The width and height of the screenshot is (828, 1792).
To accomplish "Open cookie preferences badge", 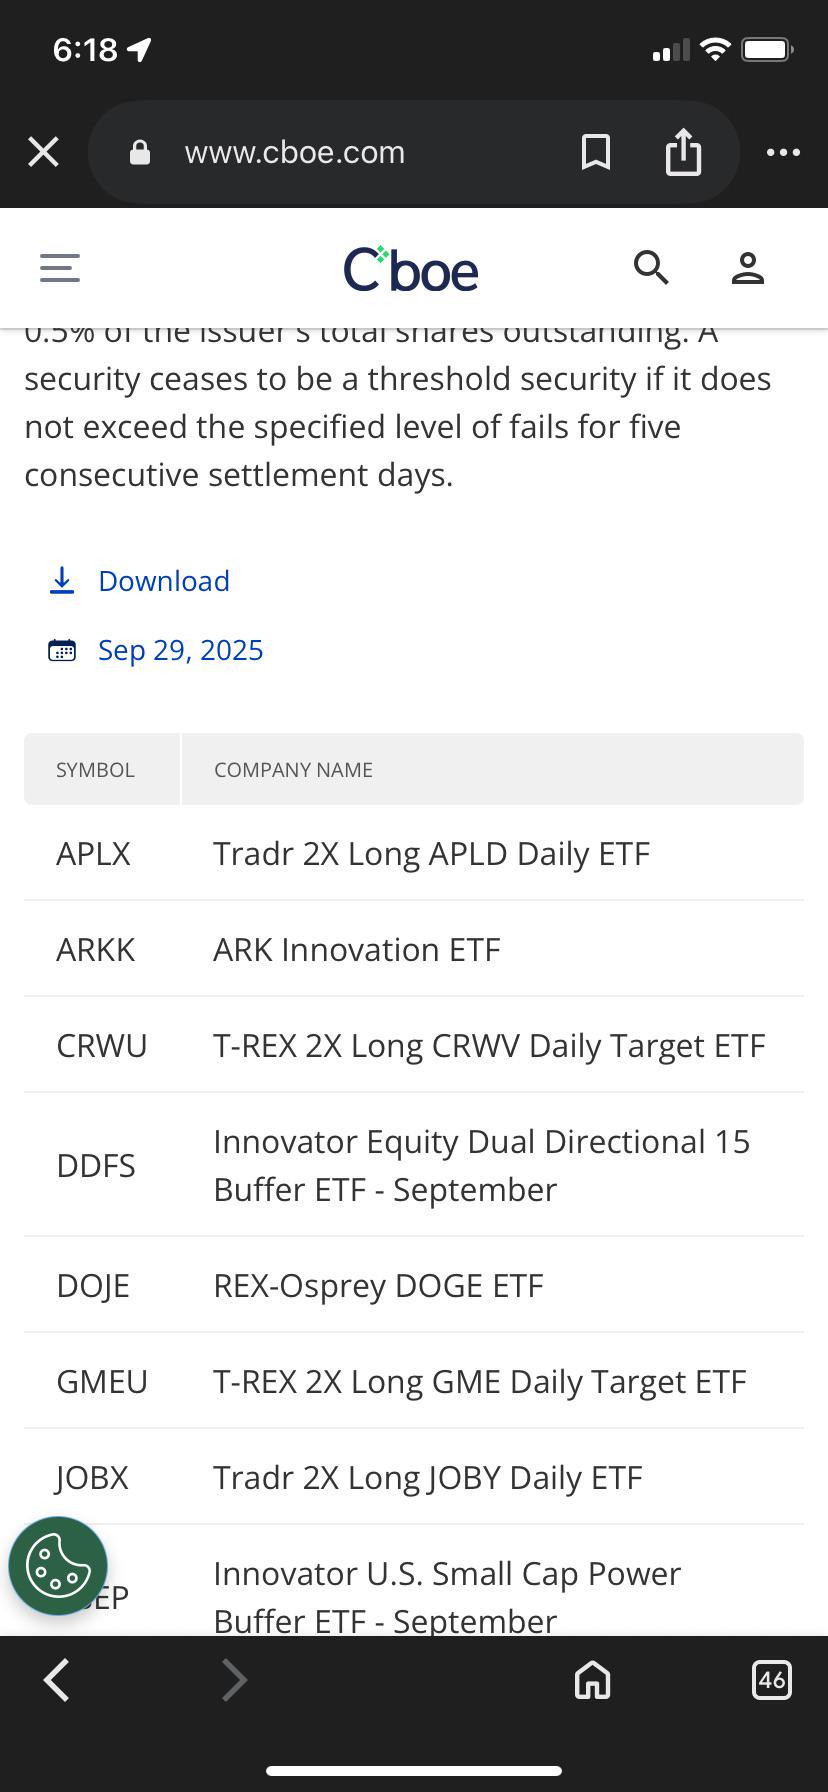I will (x=58, y=1566).
